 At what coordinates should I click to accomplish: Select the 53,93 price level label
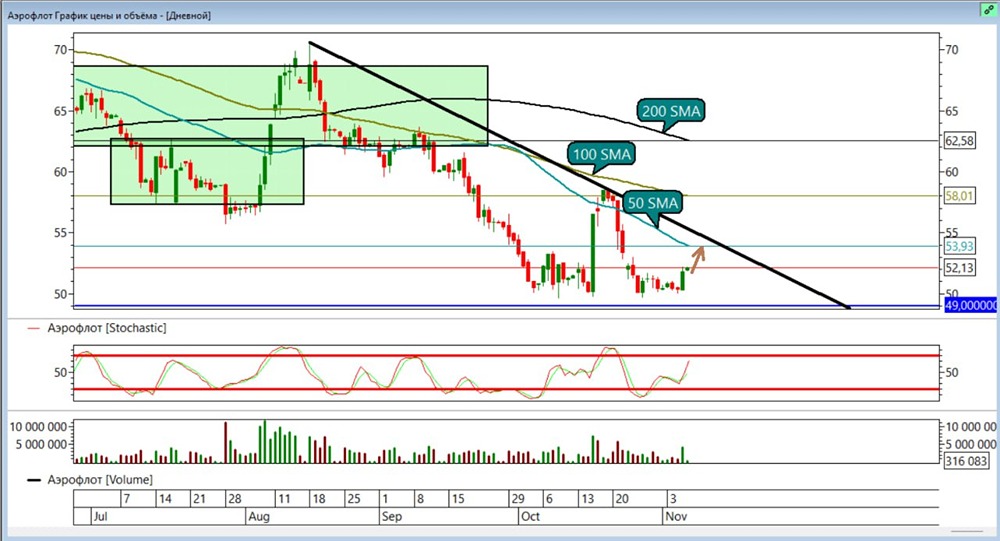pos(959,246)
